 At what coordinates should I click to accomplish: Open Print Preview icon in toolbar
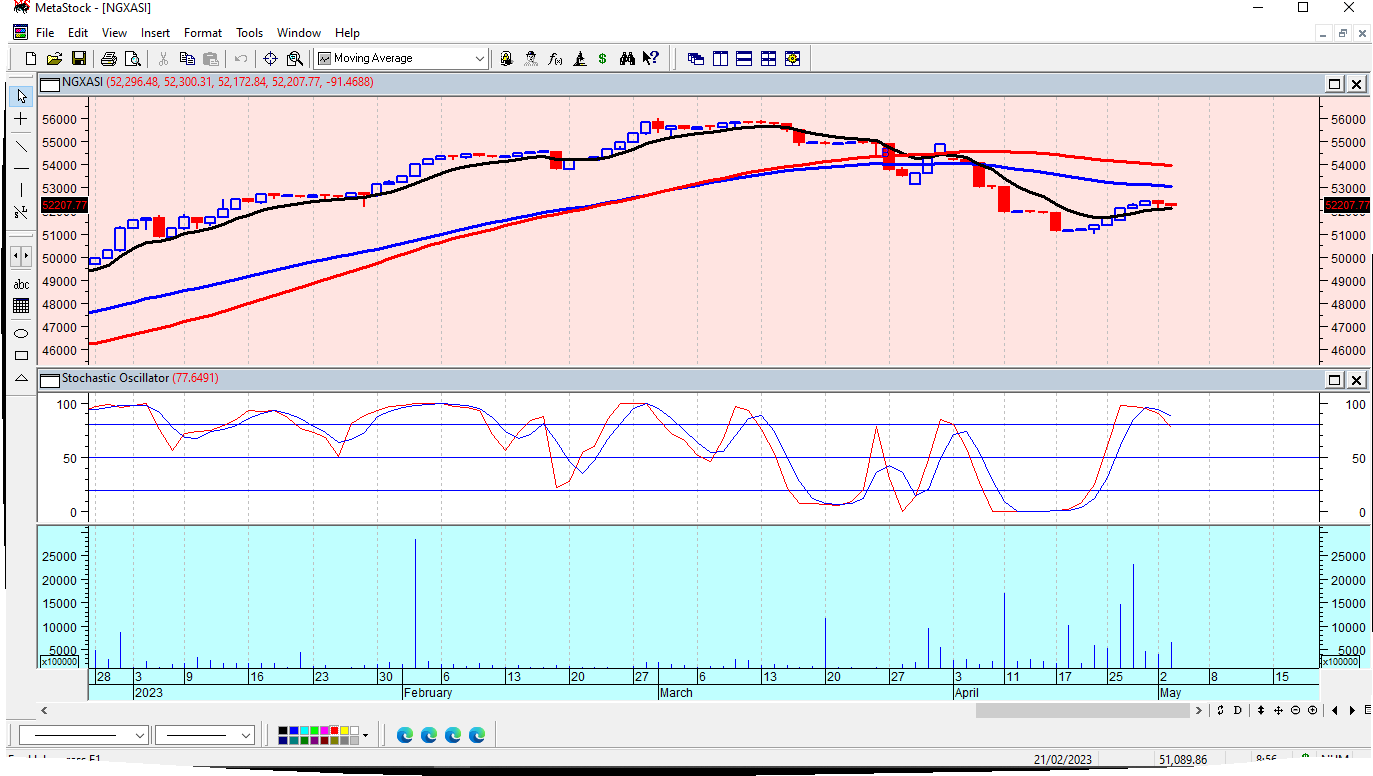pos(133,59)
